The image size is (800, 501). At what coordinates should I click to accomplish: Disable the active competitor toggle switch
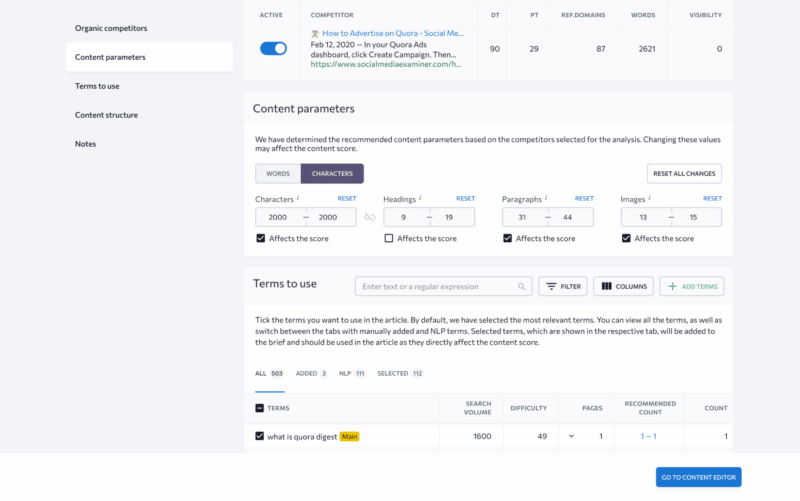pos(273,48)
